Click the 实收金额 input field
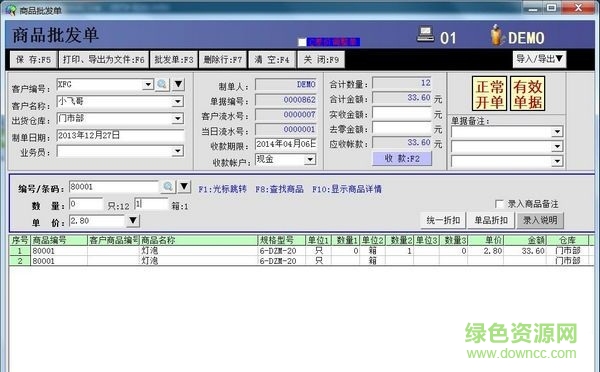Image resolution: width=600 pixels, height=372 pixels. pyautogui.click(x=402, y=113)
